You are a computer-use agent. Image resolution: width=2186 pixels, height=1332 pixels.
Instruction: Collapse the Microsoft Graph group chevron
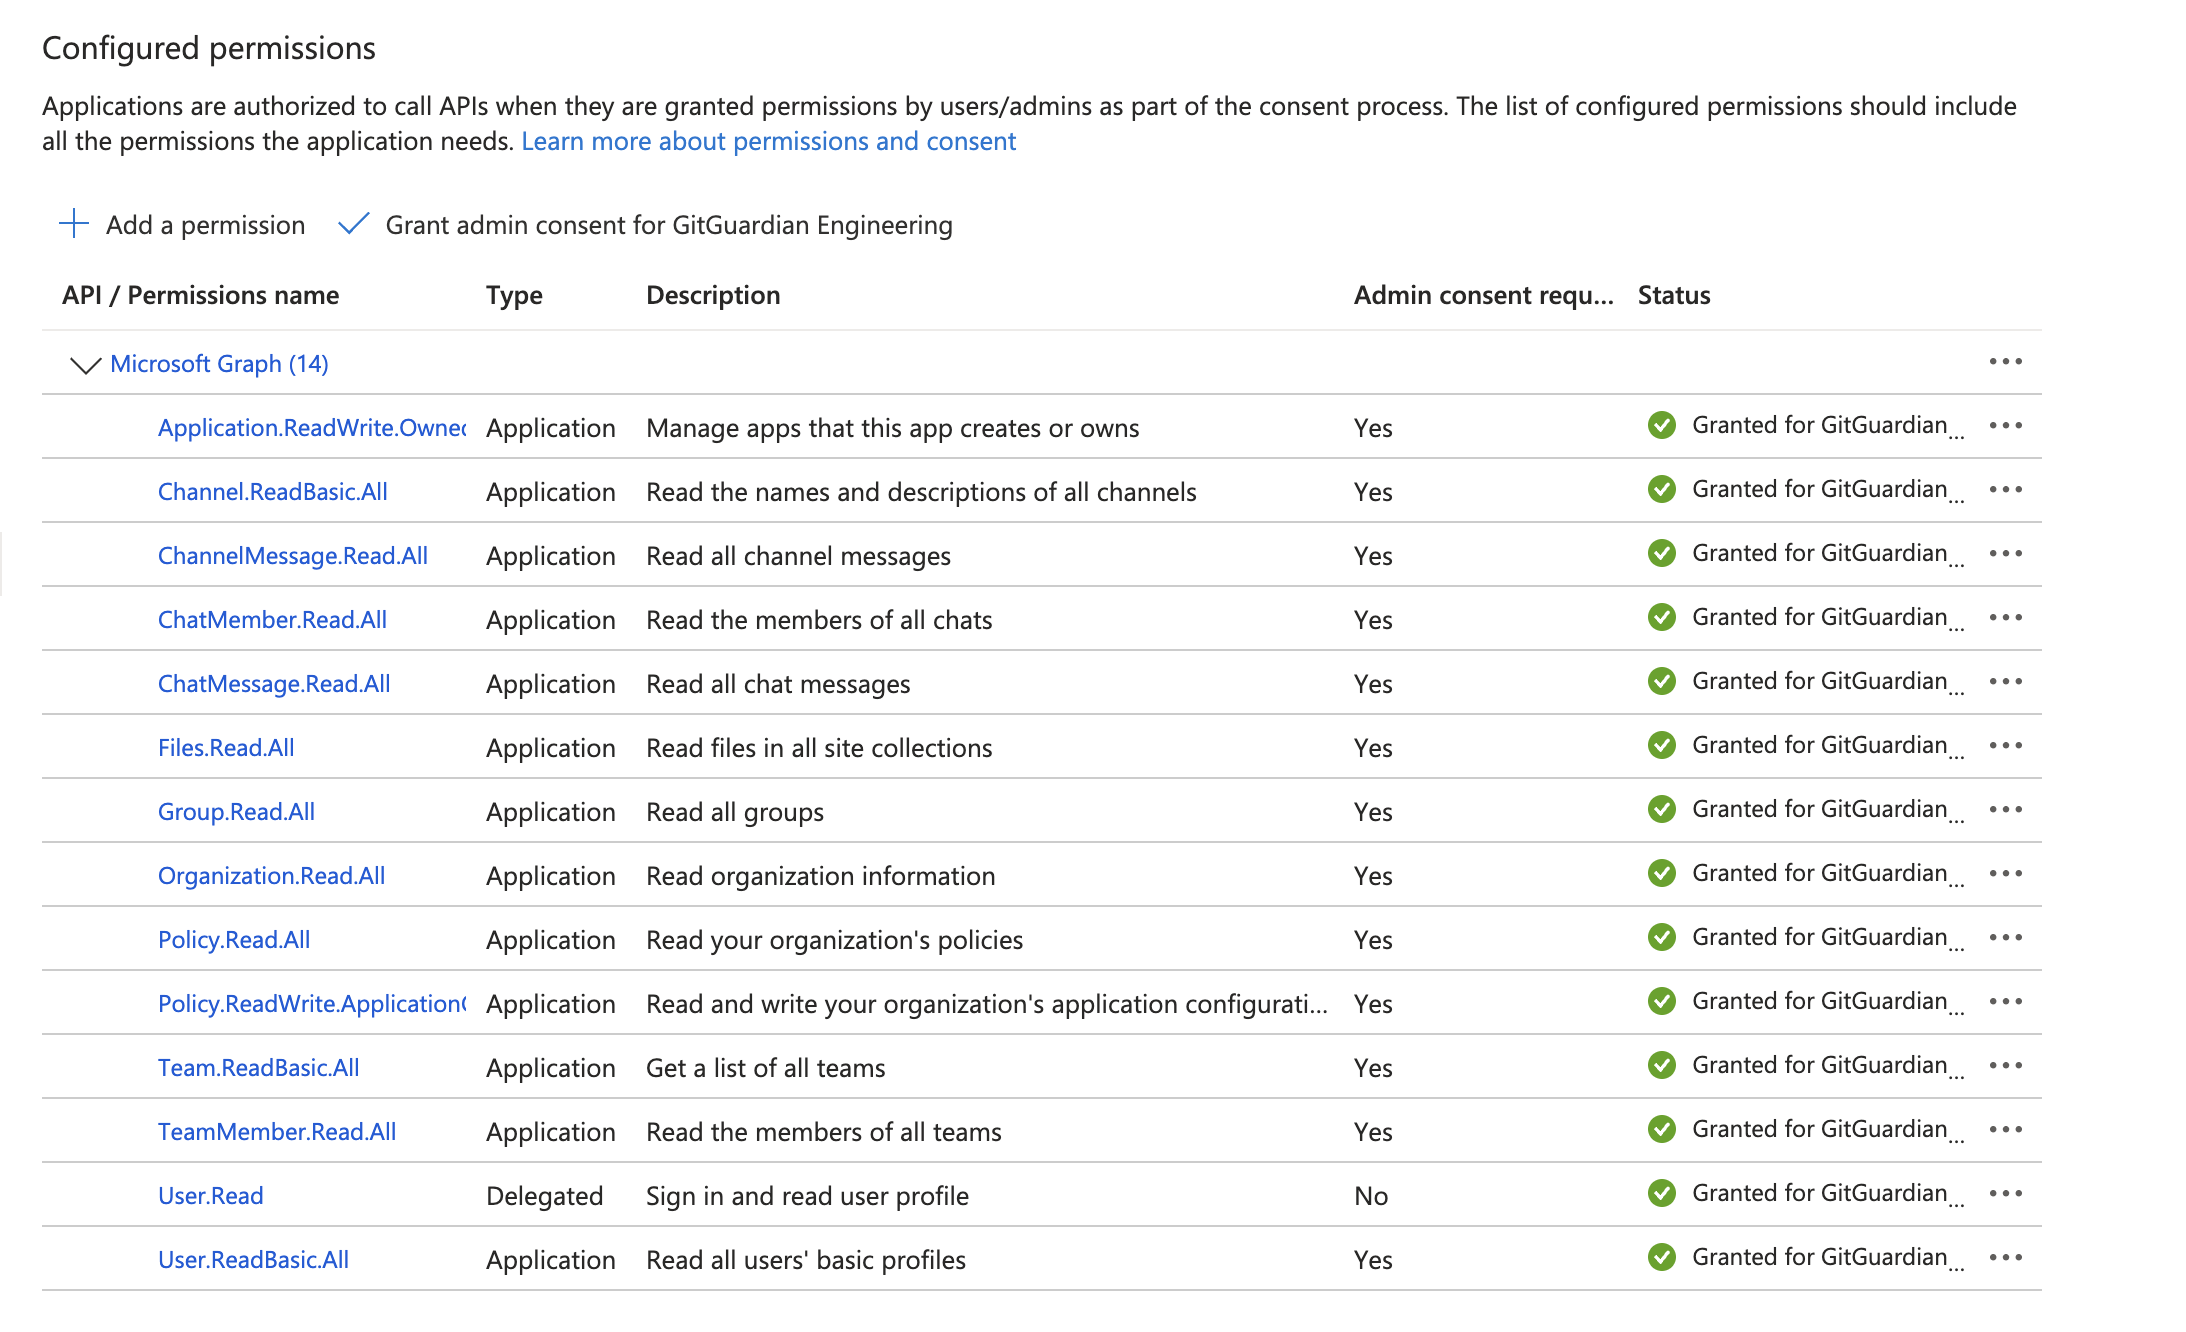click(86, 365)
